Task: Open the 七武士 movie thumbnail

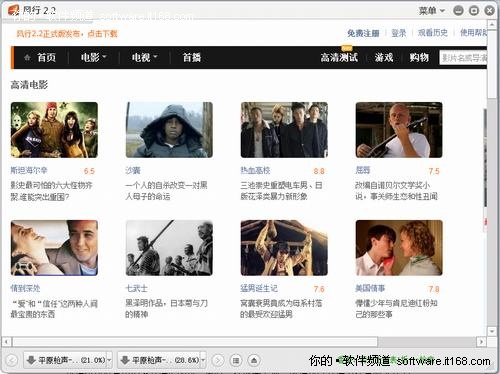Action: point(169,248)
